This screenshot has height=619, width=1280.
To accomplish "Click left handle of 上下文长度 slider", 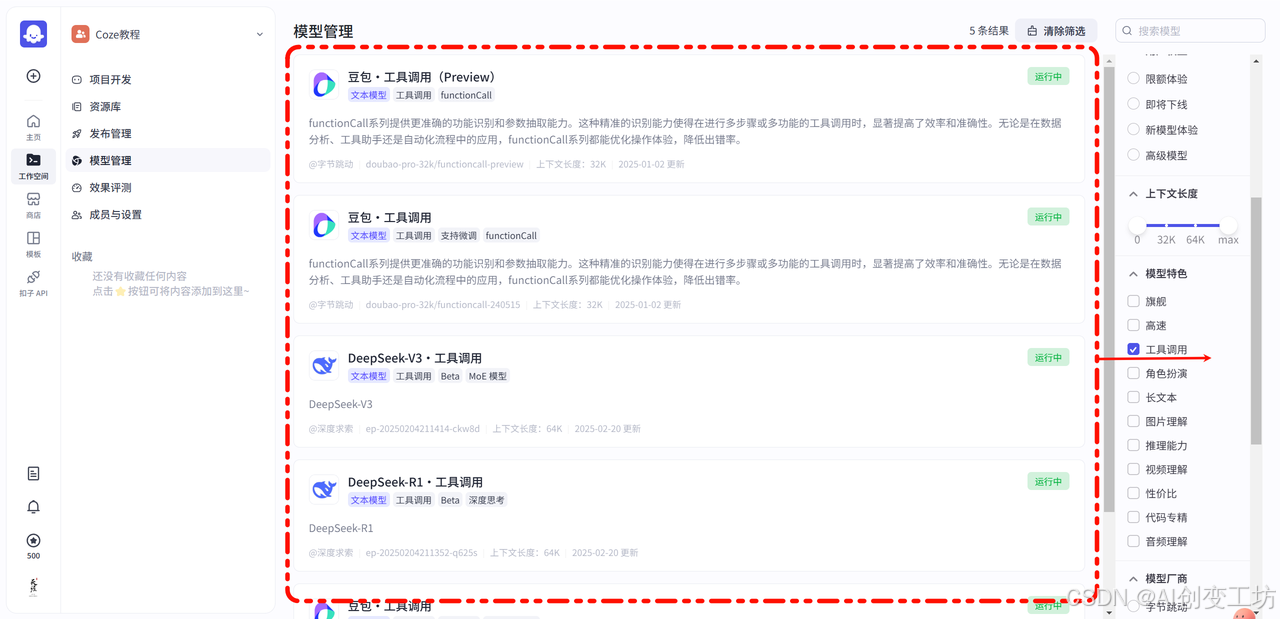I will pyautogui.click(x=1137, y=225).
